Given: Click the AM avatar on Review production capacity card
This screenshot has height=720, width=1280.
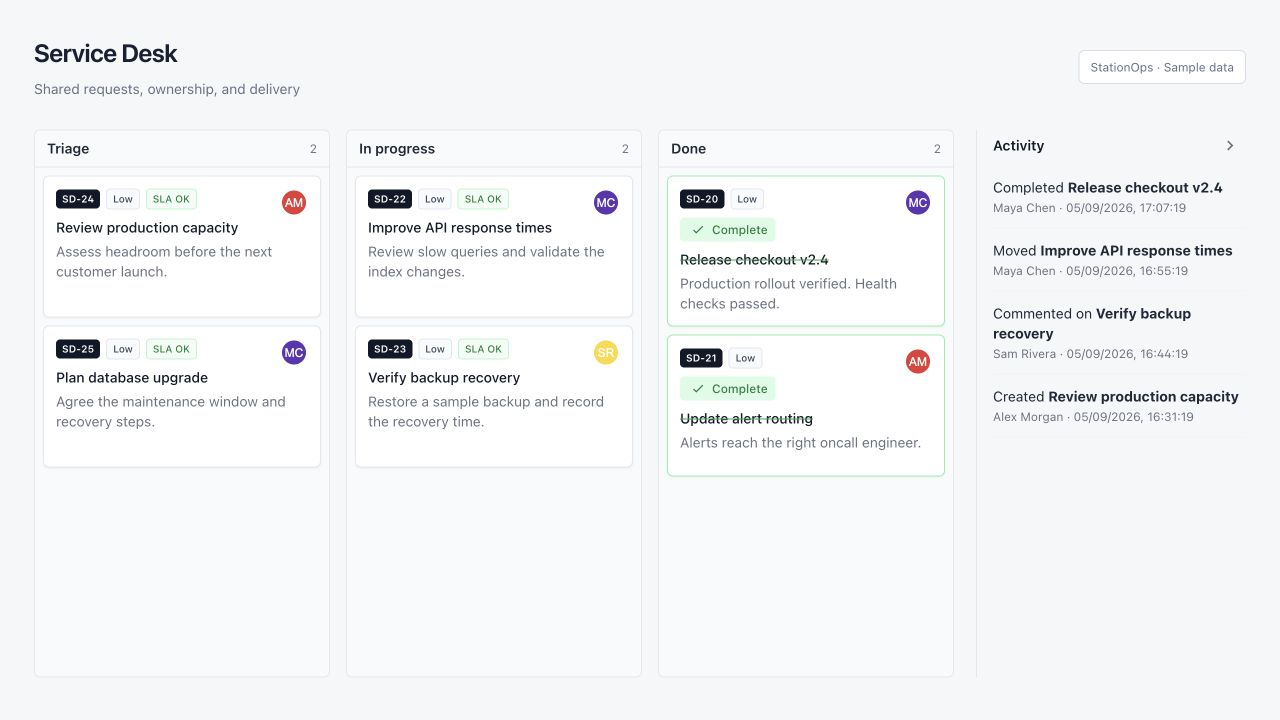Looking at the screenshot, I should (x=294, y=203).
